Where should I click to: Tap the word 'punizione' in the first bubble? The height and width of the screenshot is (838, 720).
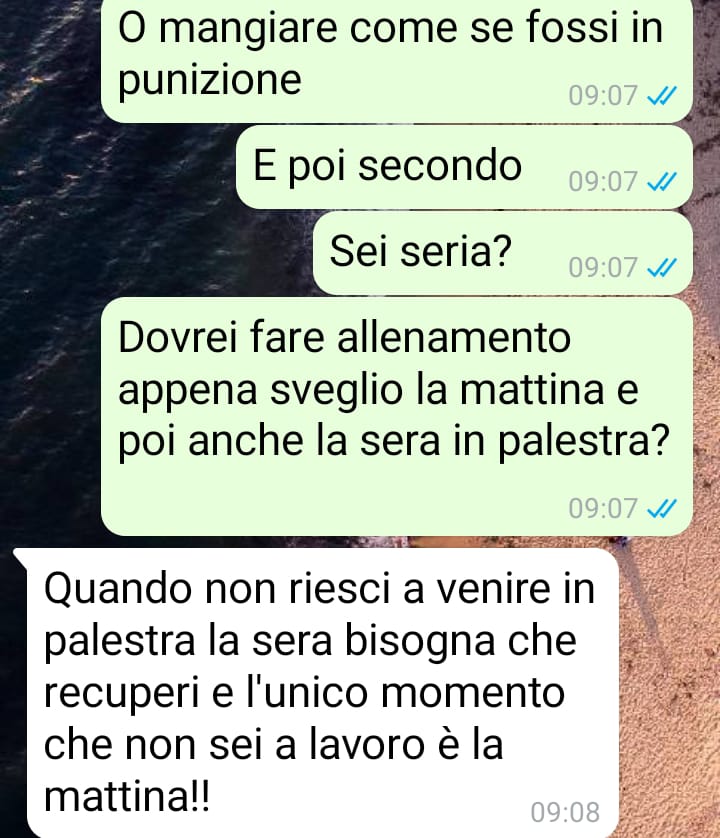(x=210, y=81)
